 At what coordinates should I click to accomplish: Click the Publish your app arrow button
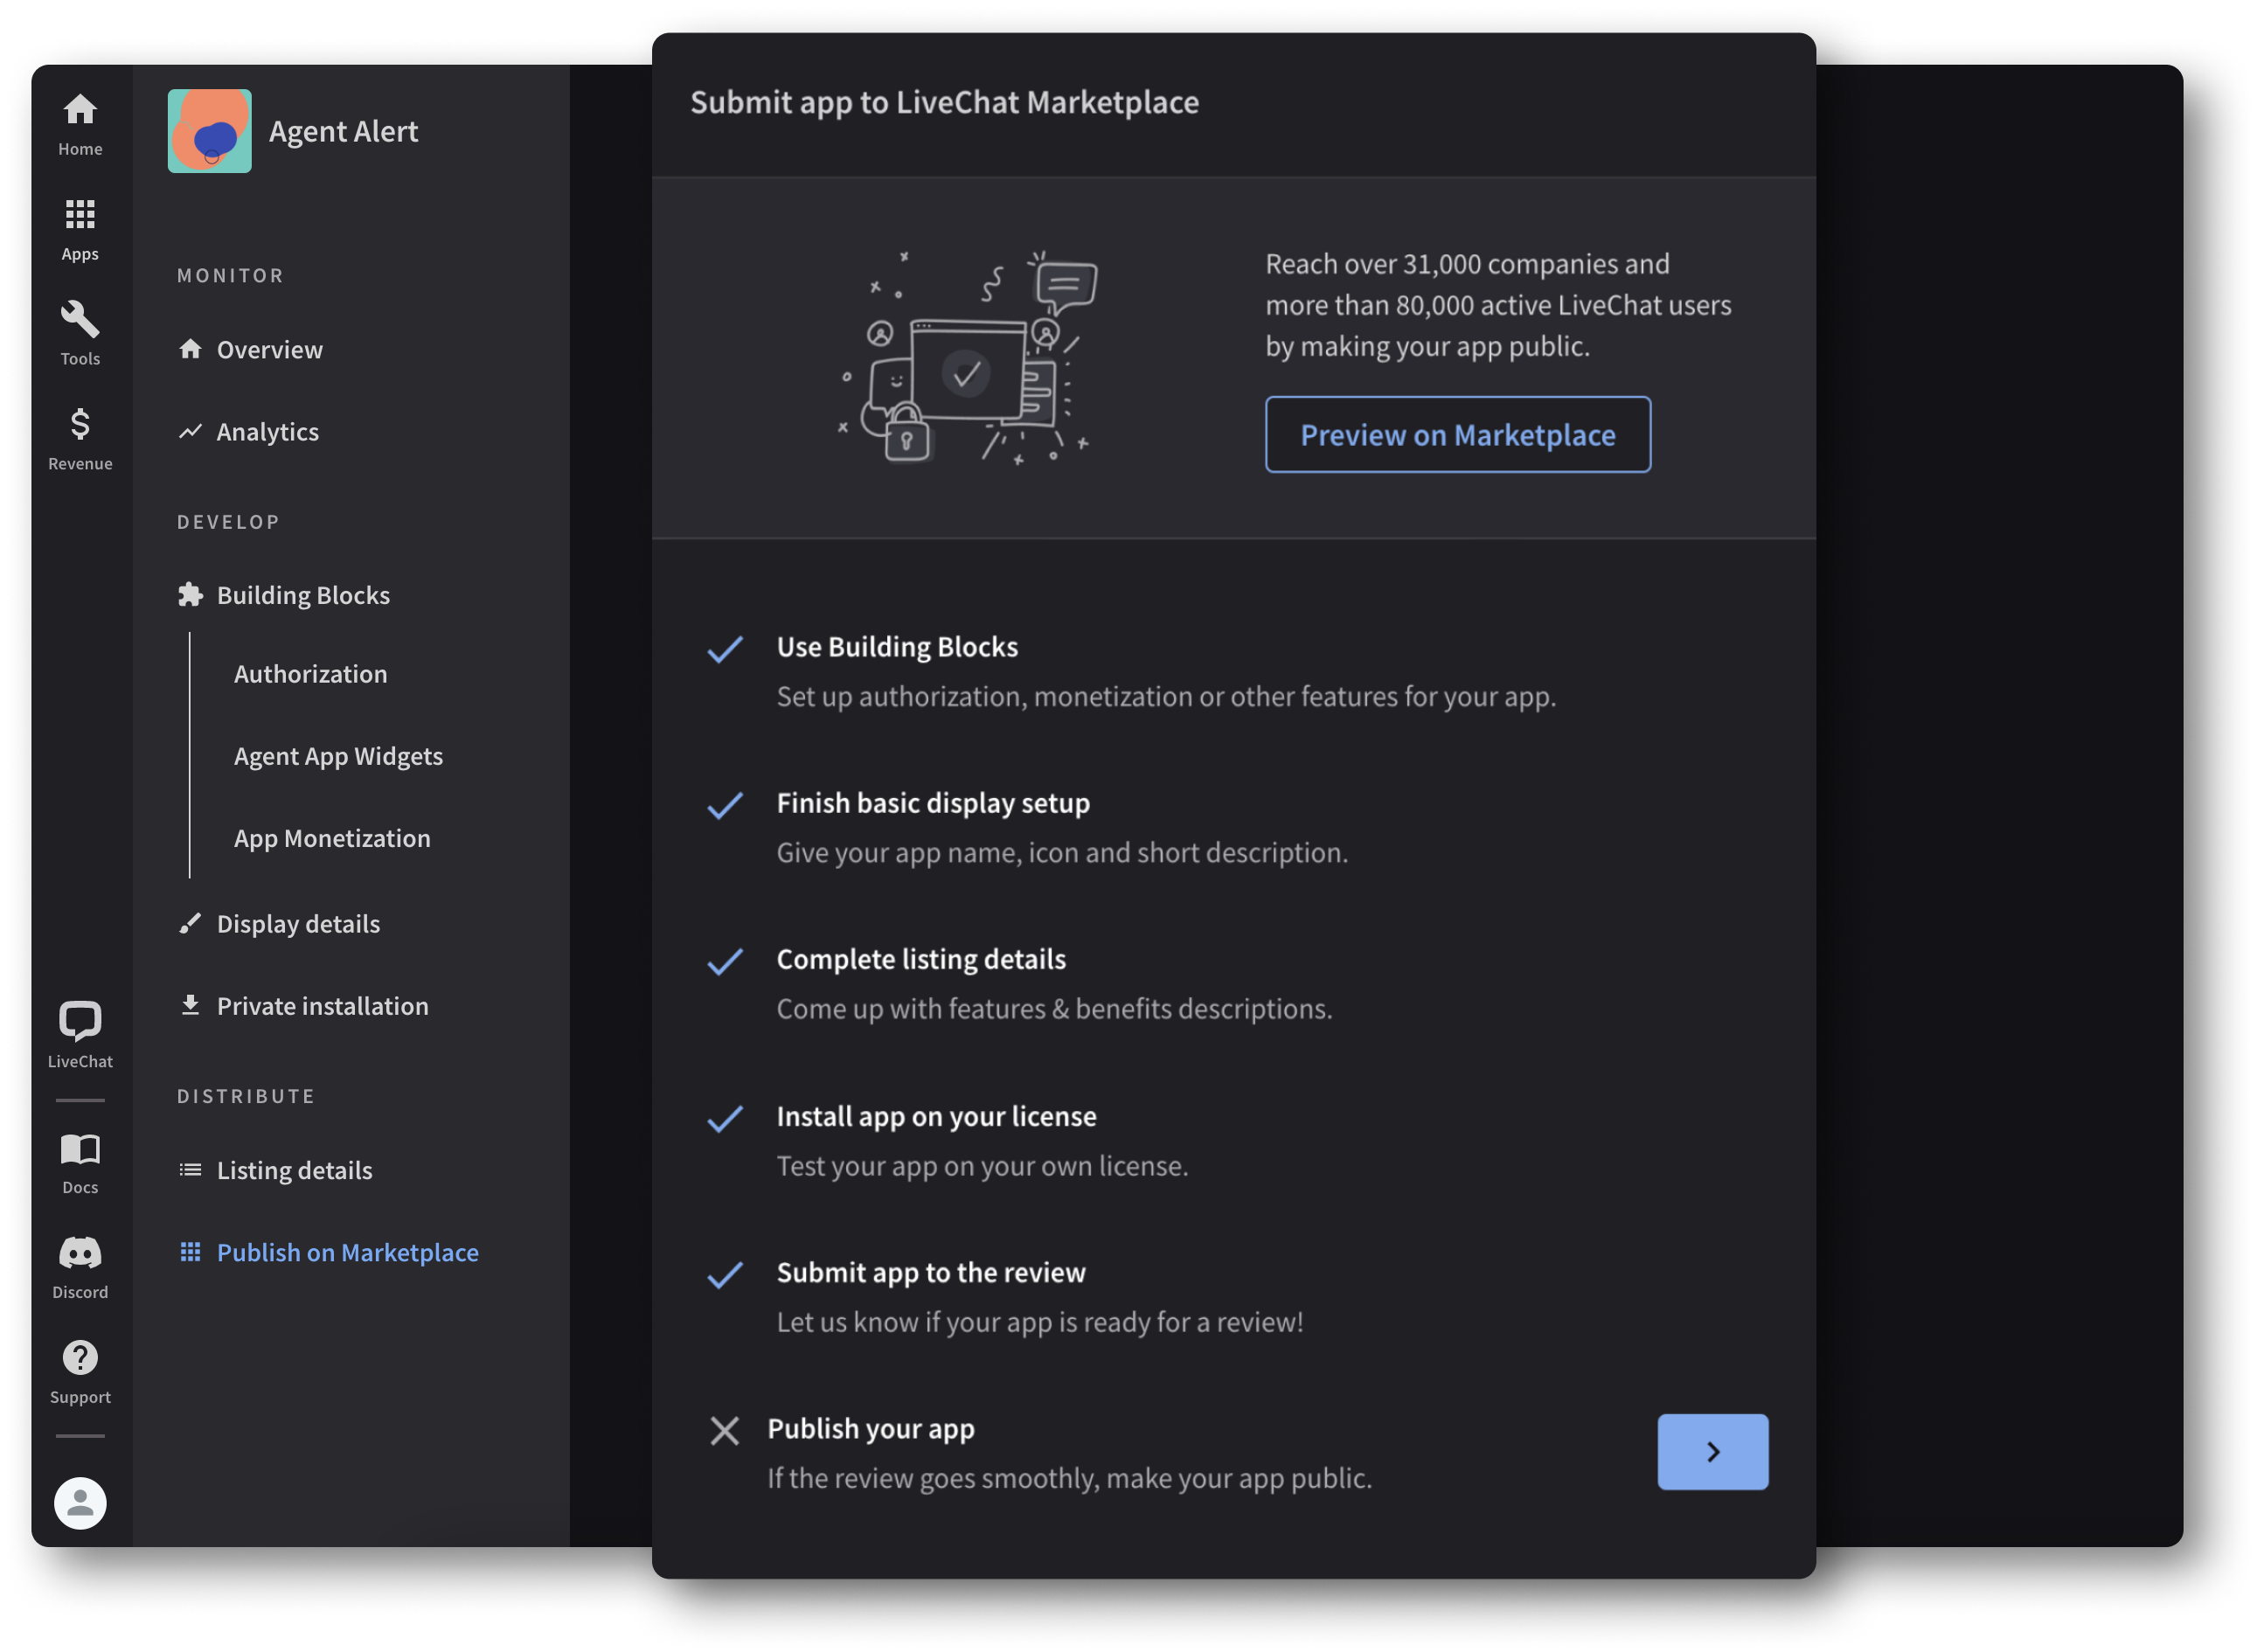tap(1714, 1453)
